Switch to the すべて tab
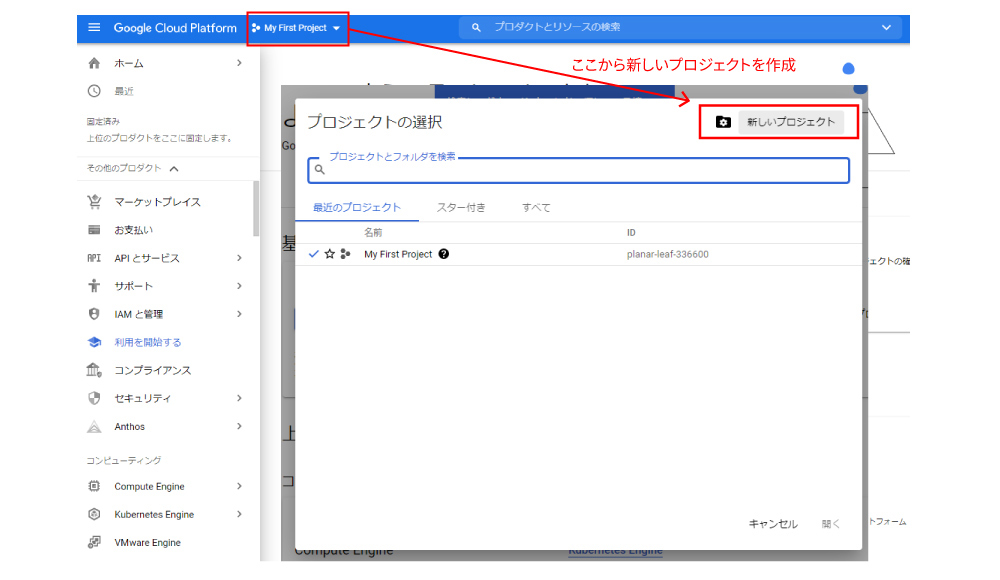 (x=536, y=207)
